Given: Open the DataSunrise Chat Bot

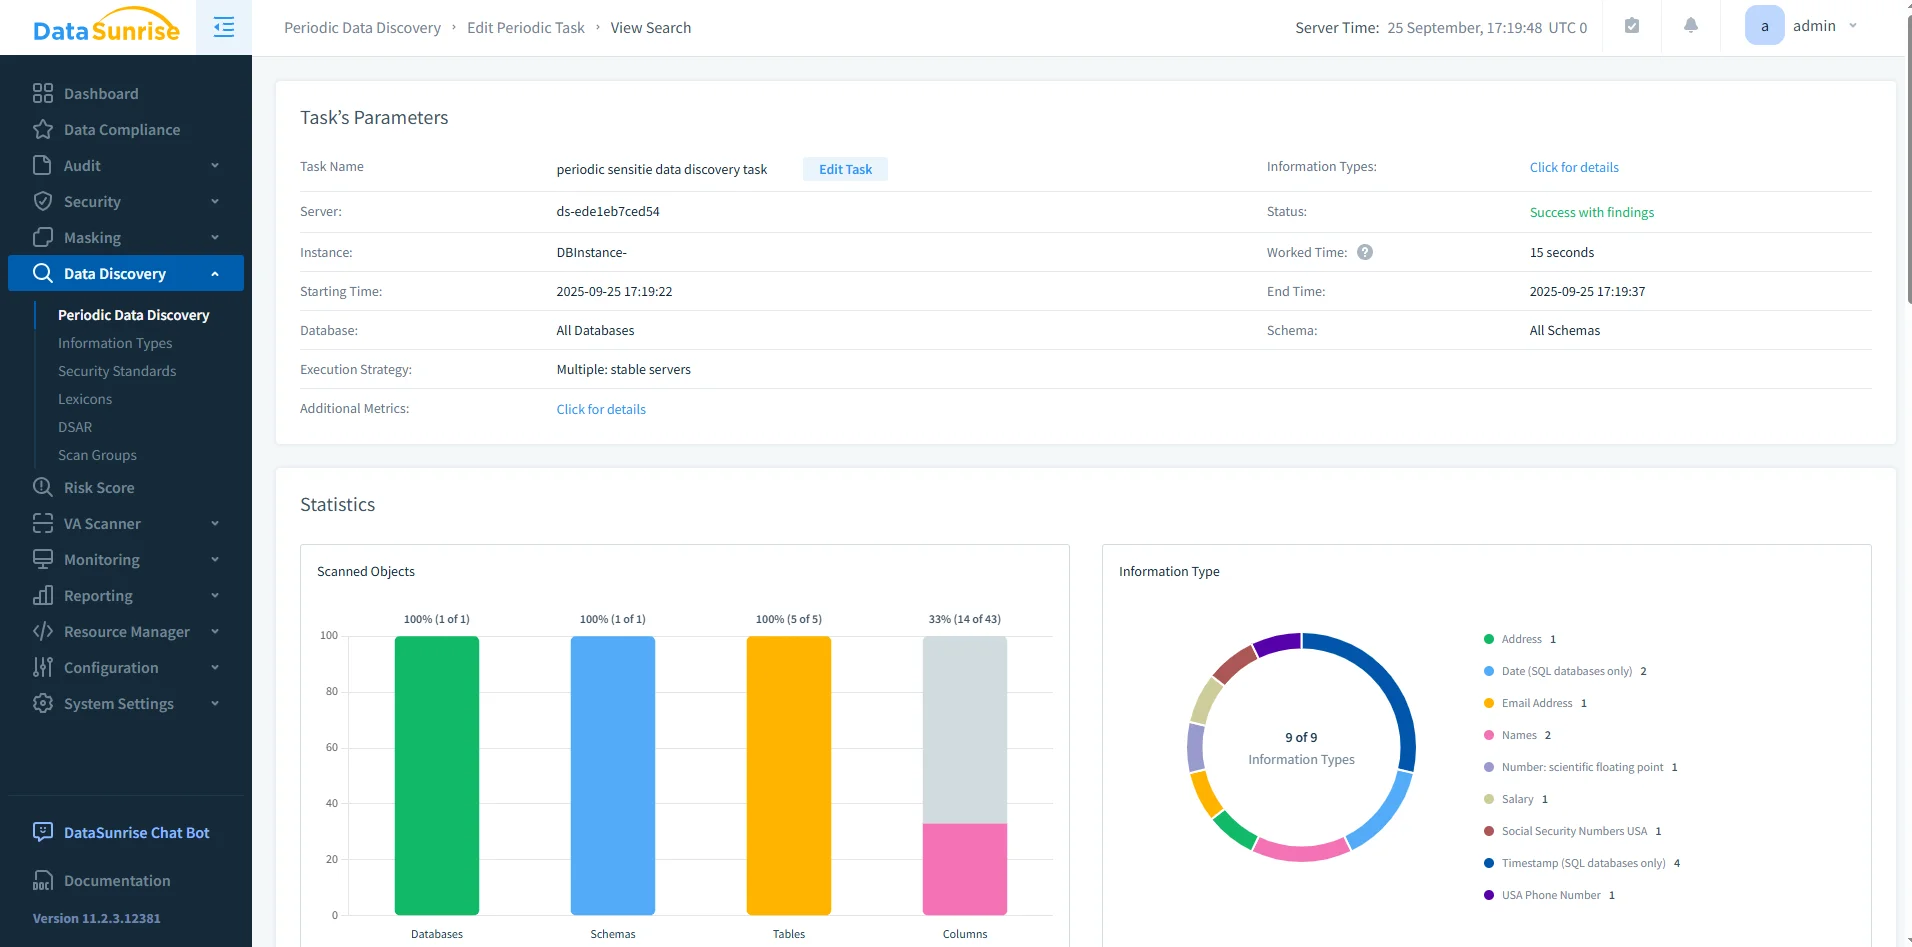Looking at the screenshot, I should pyautogui.click(x=135, y=832).
